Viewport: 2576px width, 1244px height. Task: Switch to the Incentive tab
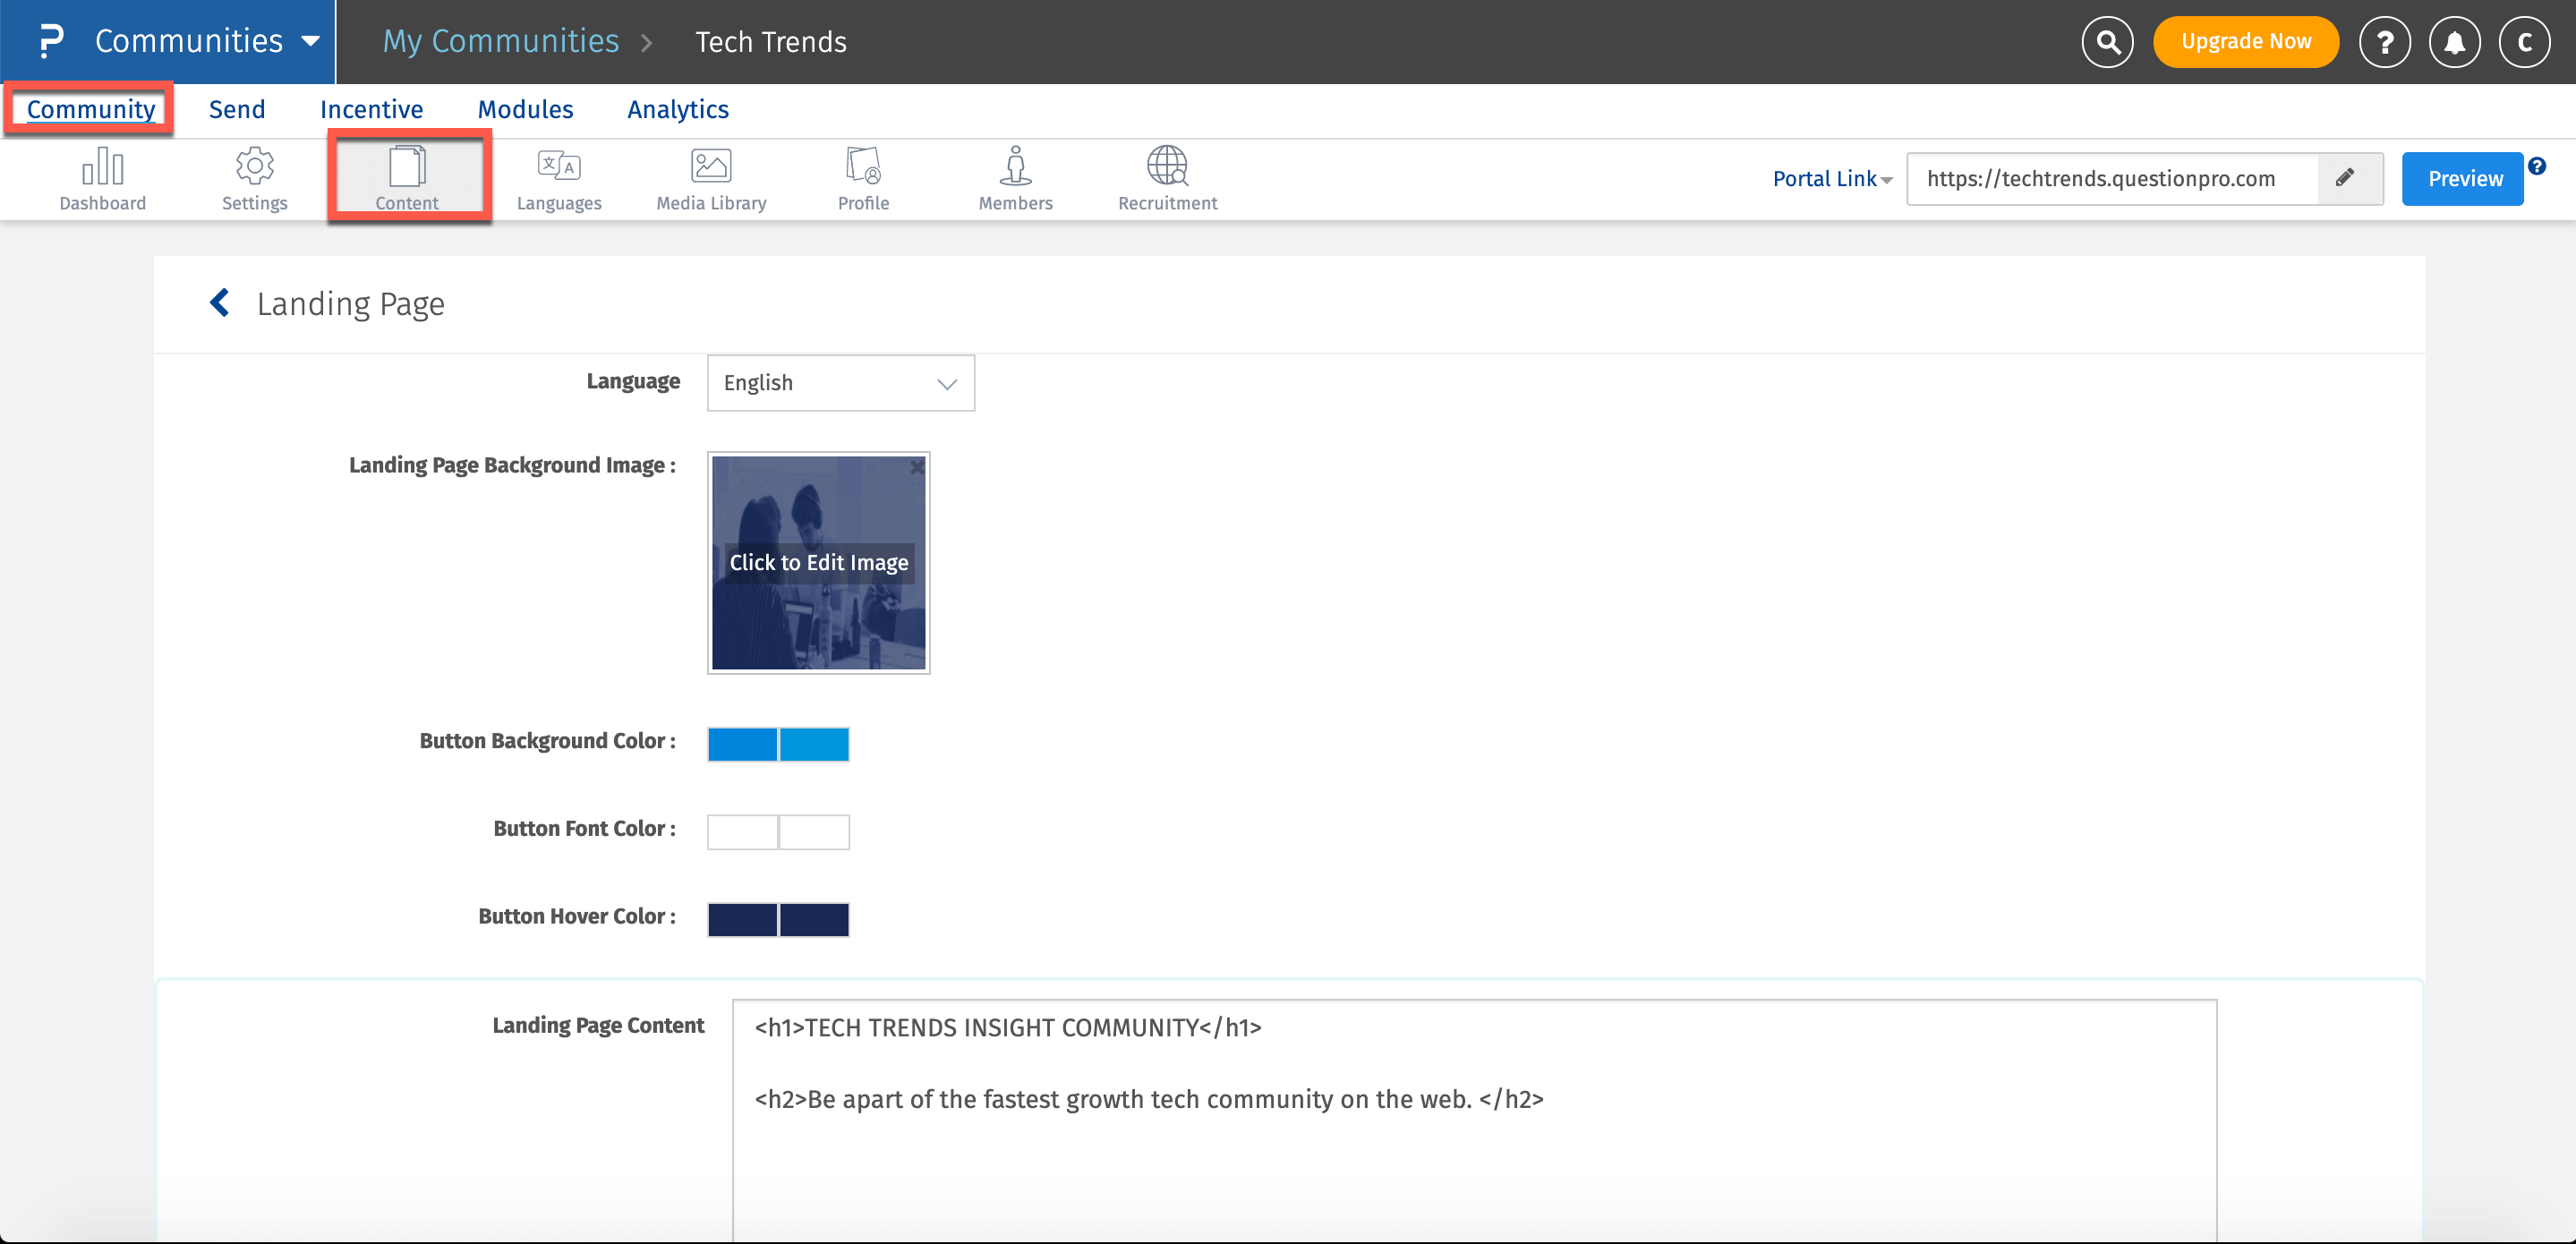tap(371, 109)
